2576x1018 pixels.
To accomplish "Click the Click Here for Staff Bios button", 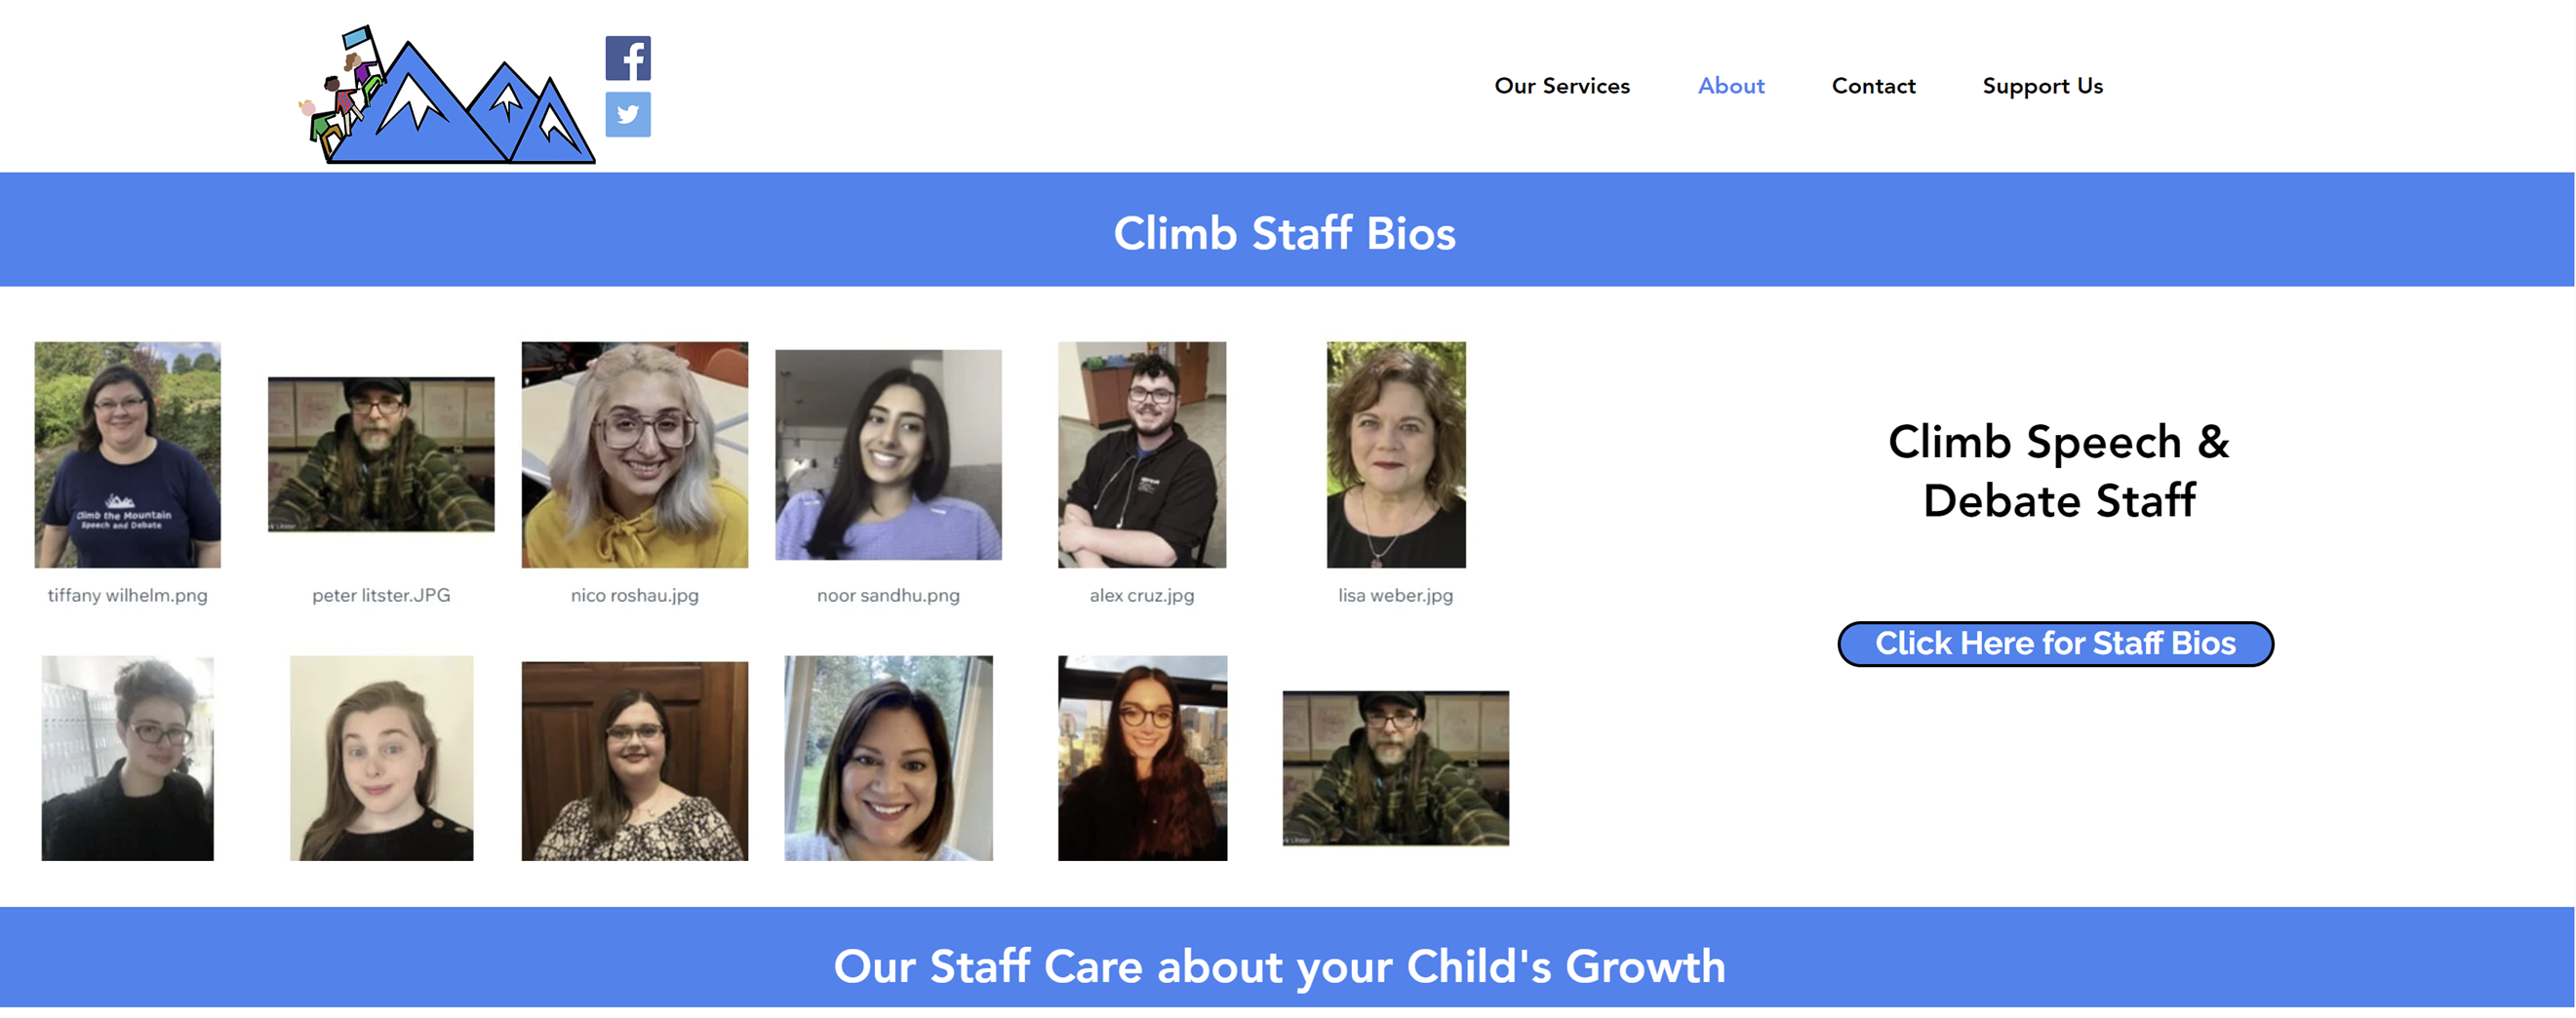I will coord(2055,643).
